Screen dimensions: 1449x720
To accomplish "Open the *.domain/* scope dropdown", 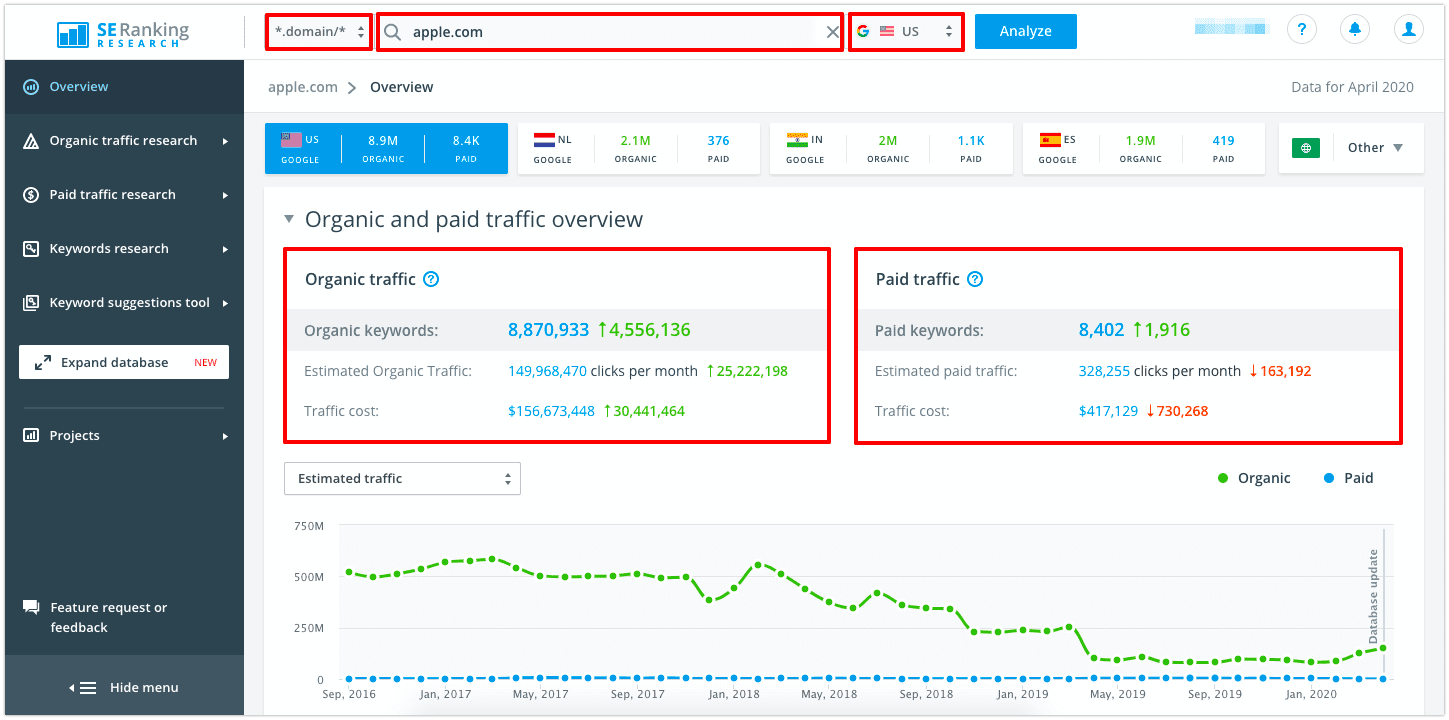I will (x=320, y=32).
